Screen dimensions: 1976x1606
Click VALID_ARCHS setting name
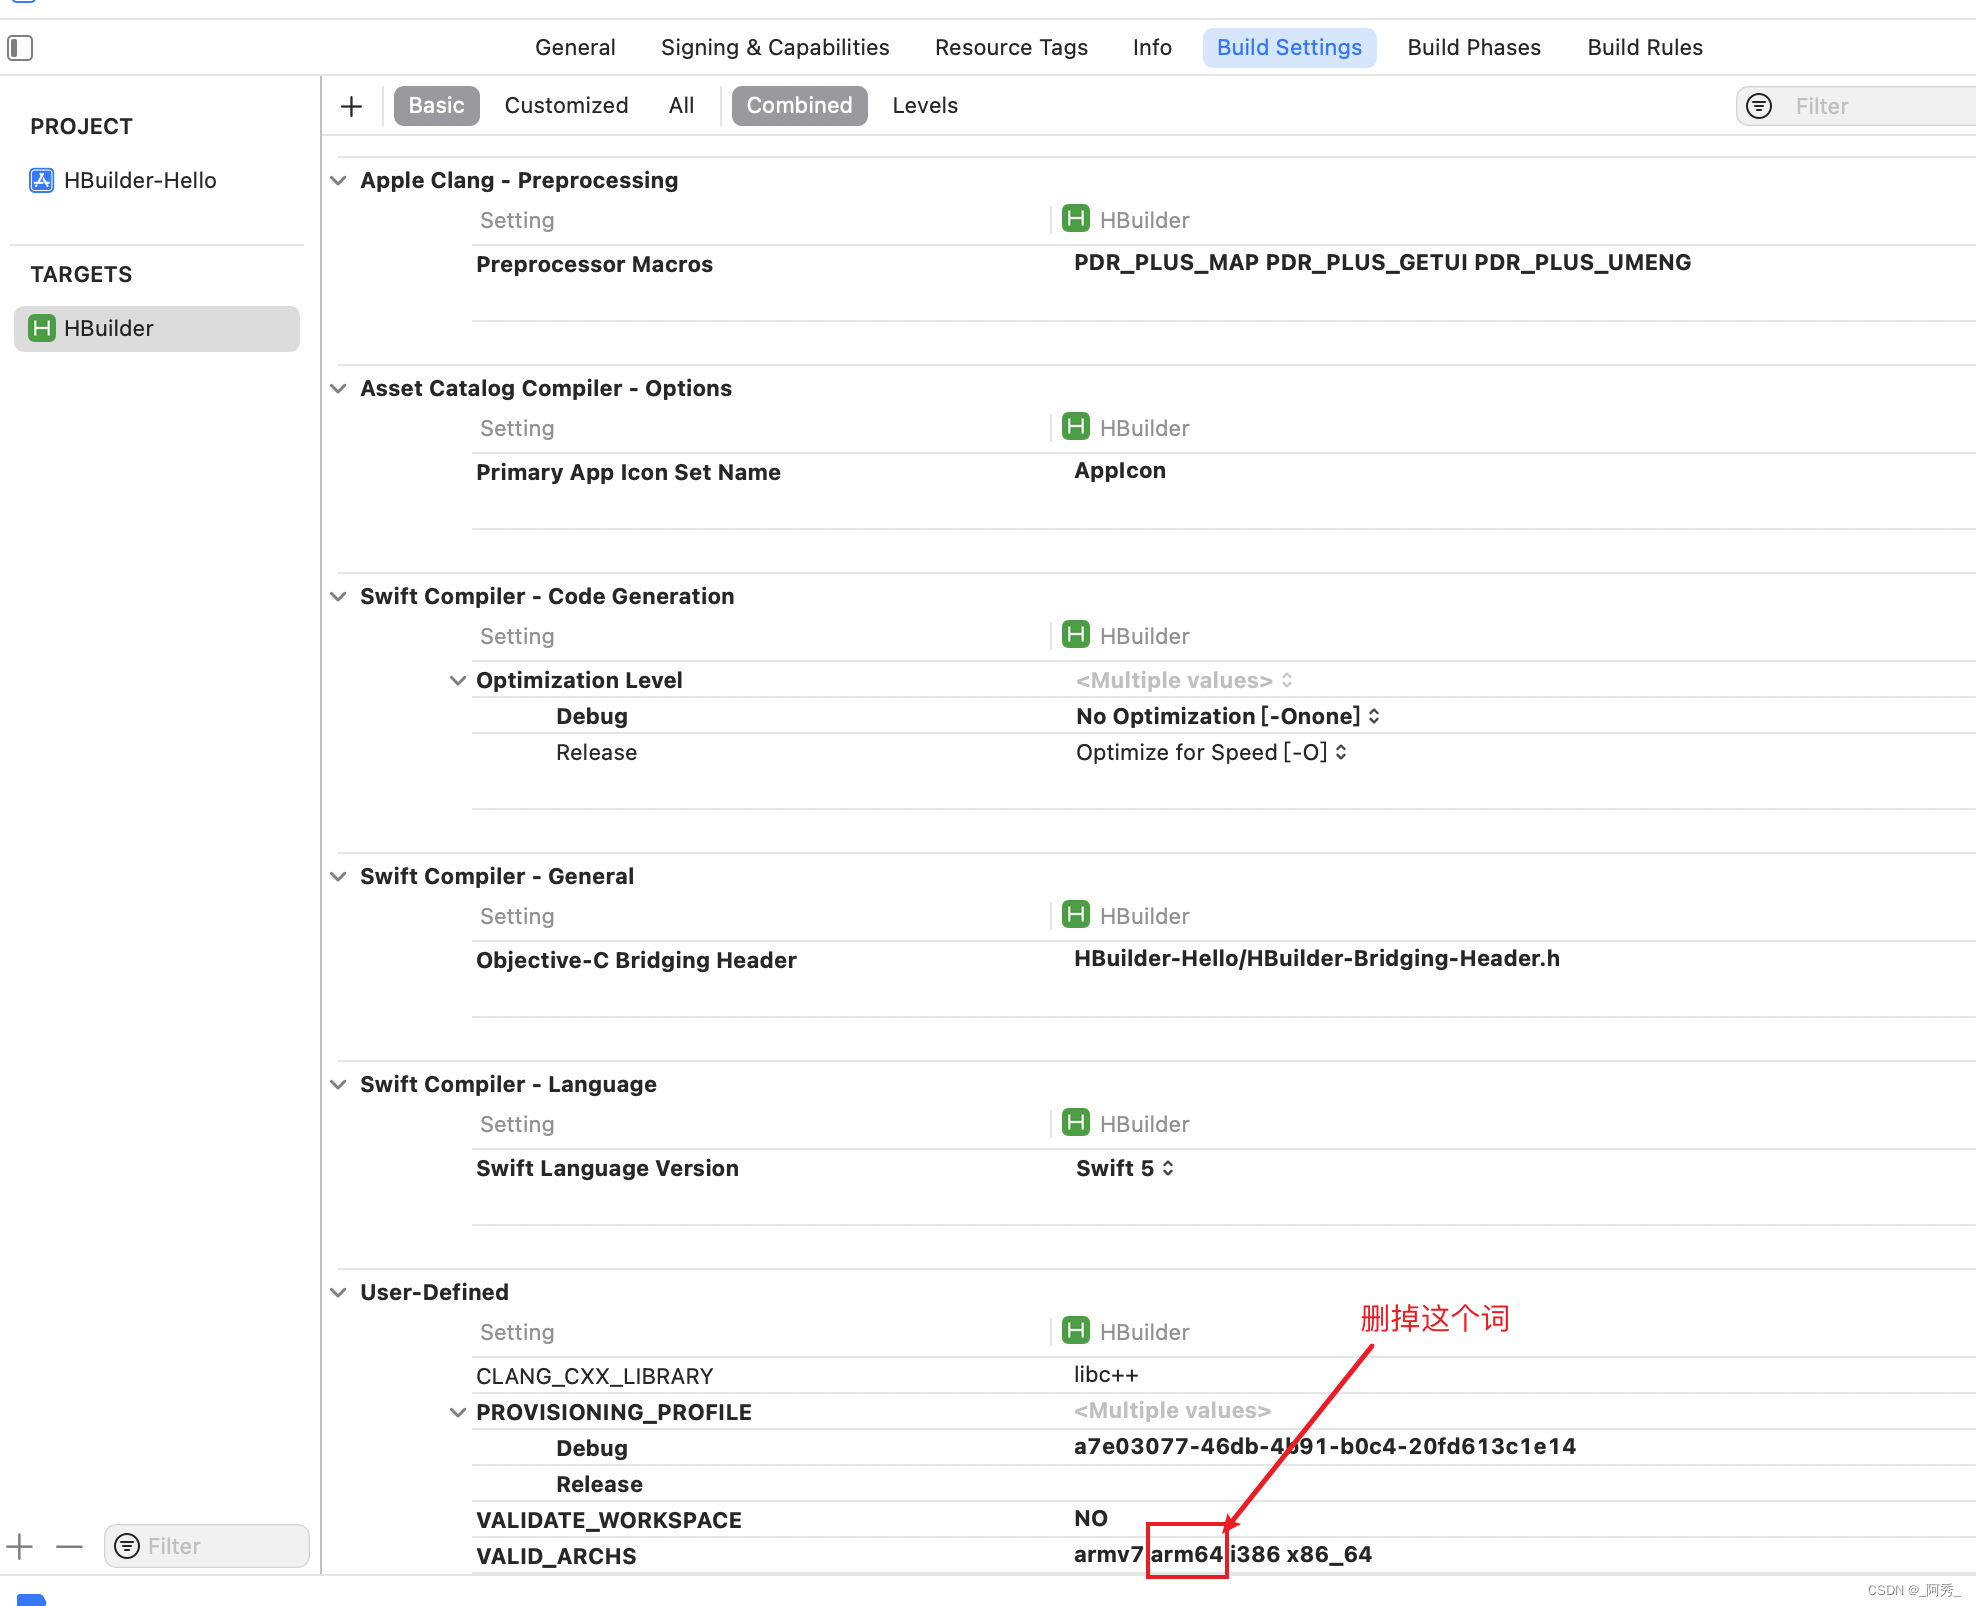(556, 1556)
